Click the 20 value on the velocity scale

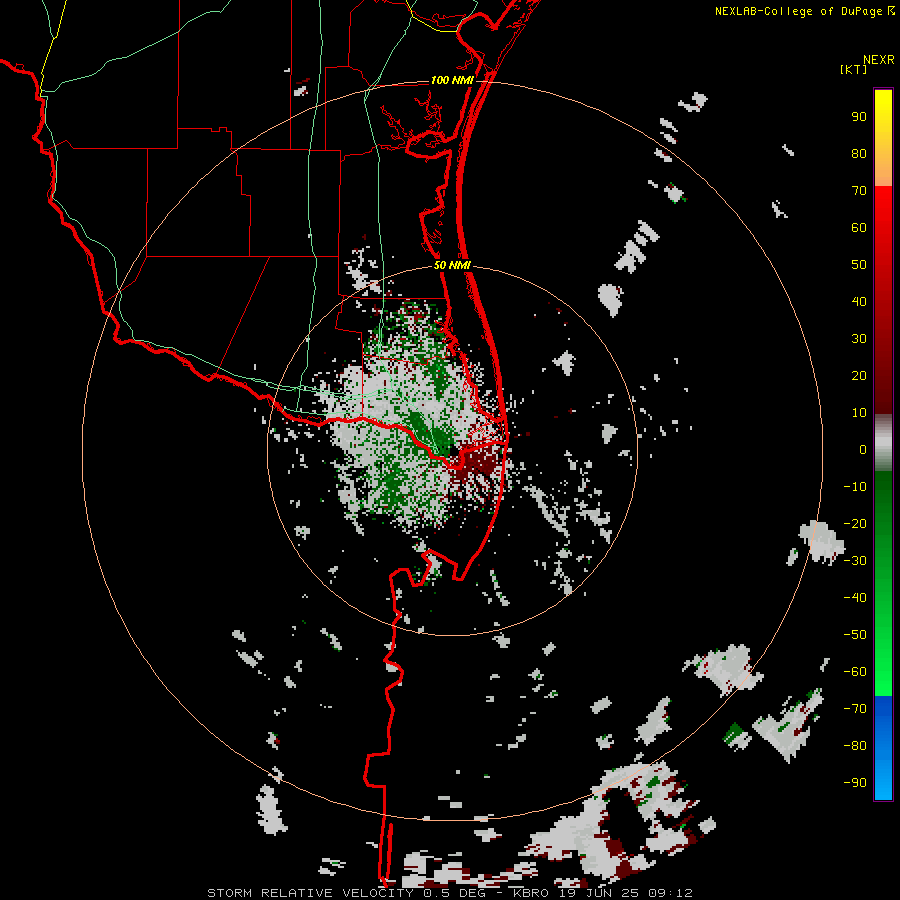click(859, 375)
